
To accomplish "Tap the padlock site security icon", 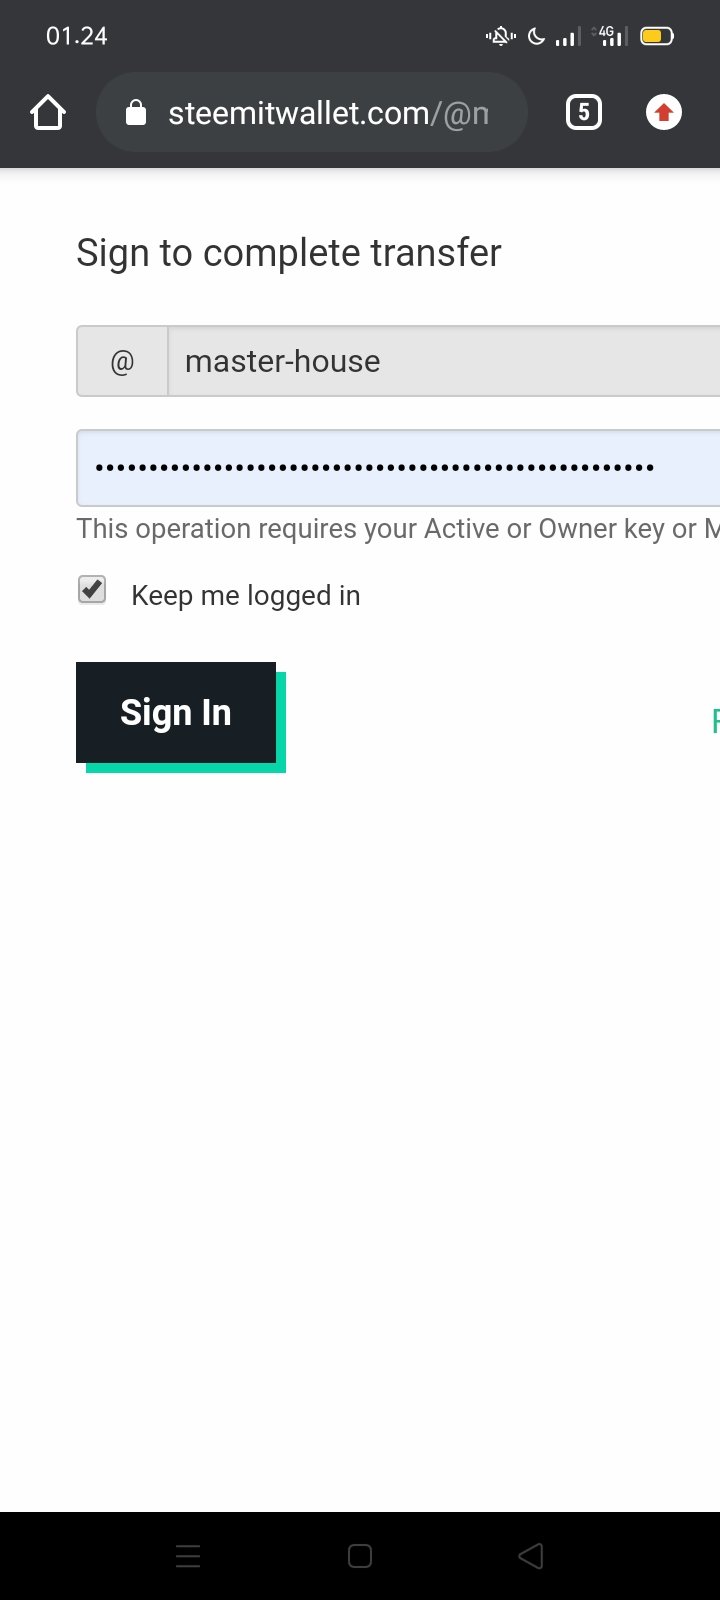I will pos(136,113).
